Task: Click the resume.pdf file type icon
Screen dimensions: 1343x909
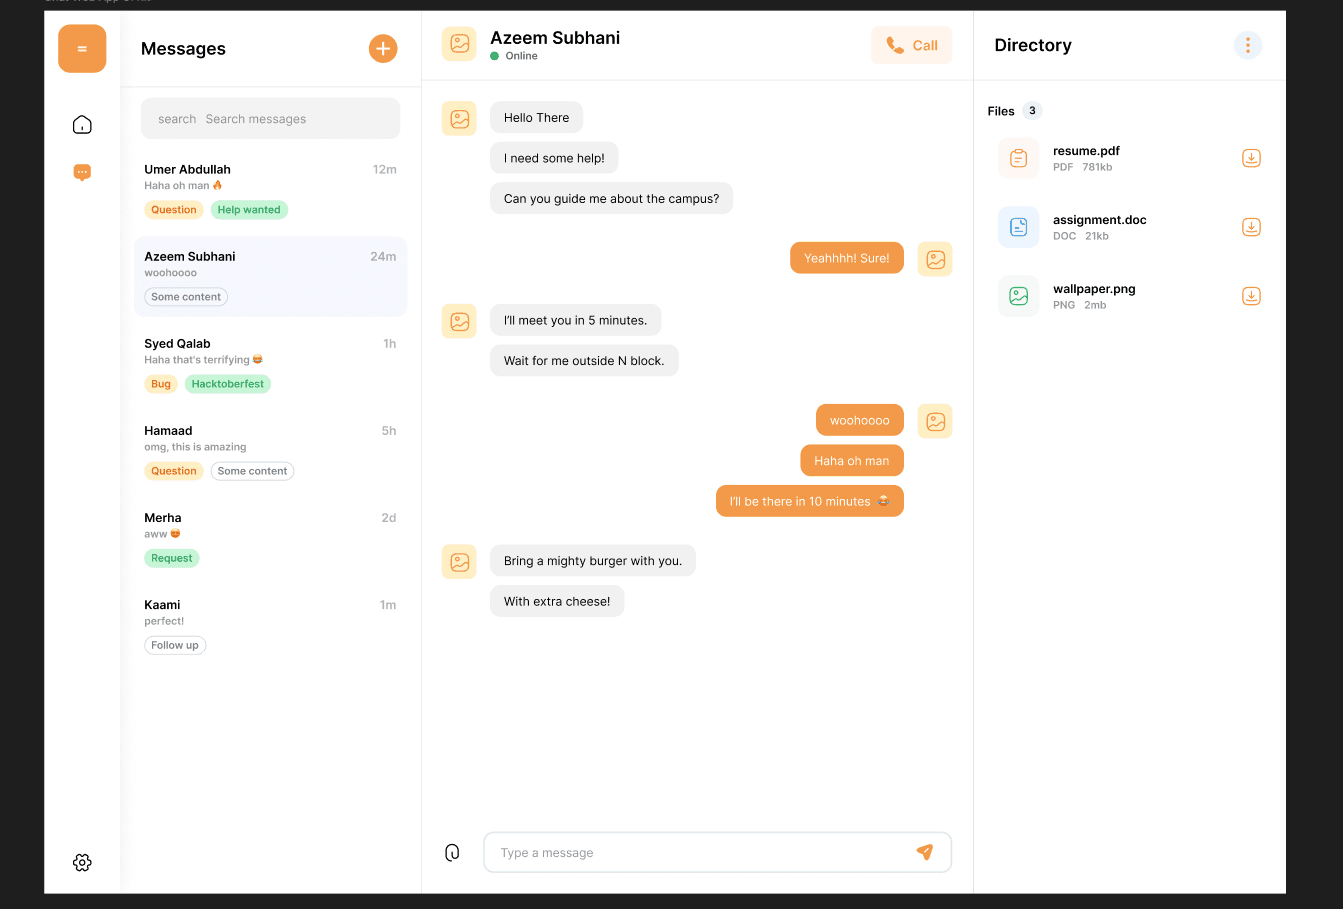Action: click(1018, 158)
